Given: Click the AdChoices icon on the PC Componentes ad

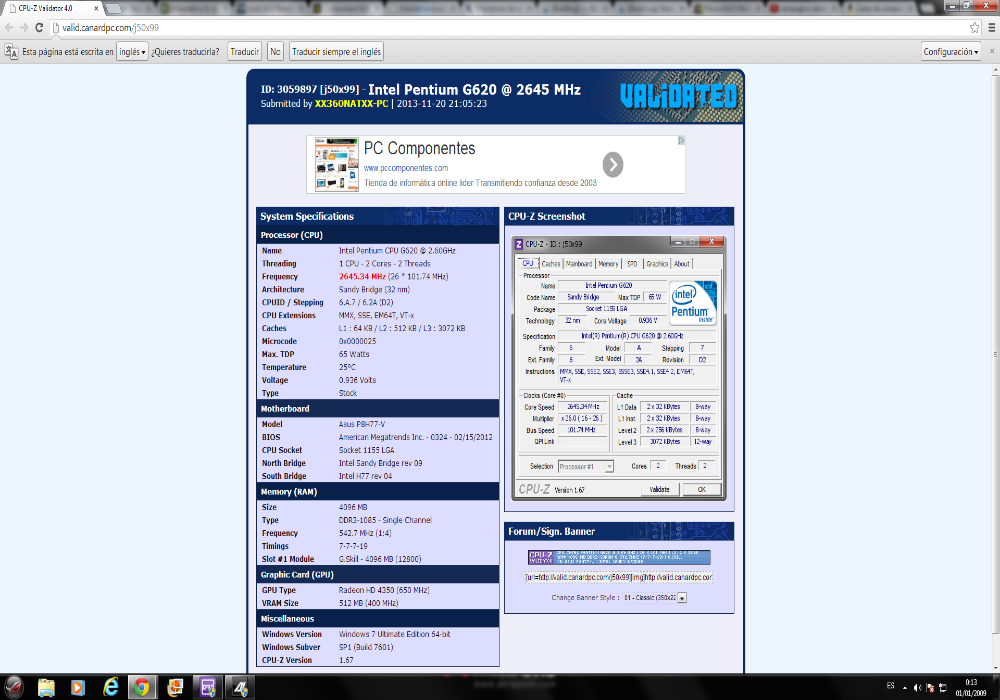Looking at the screenshot, I should tap(681, 140).
